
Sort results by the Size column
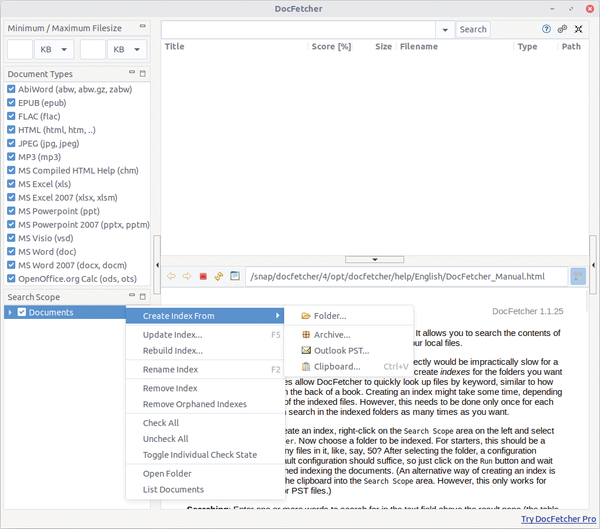coord(383,47)
